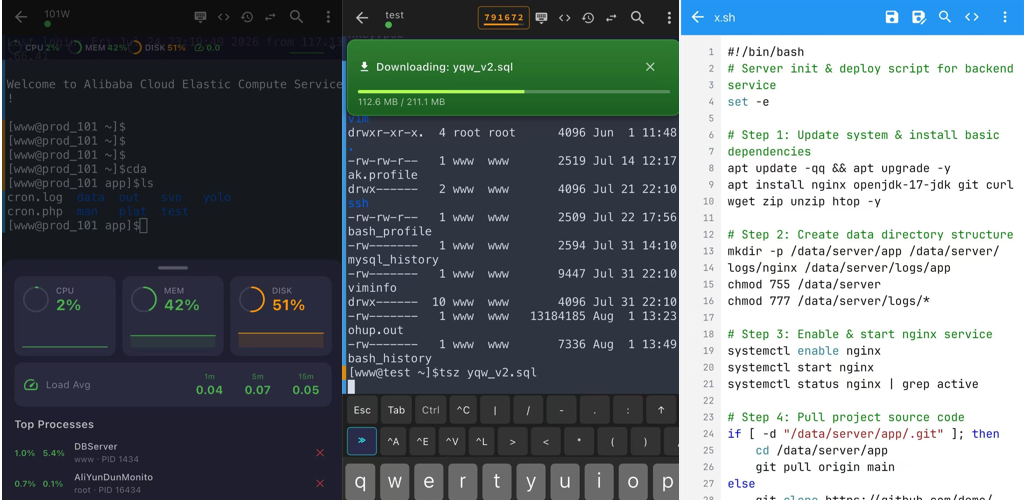Open the MEM 42% stats card
Viewport: 1024px width, 500px height.
172,316
